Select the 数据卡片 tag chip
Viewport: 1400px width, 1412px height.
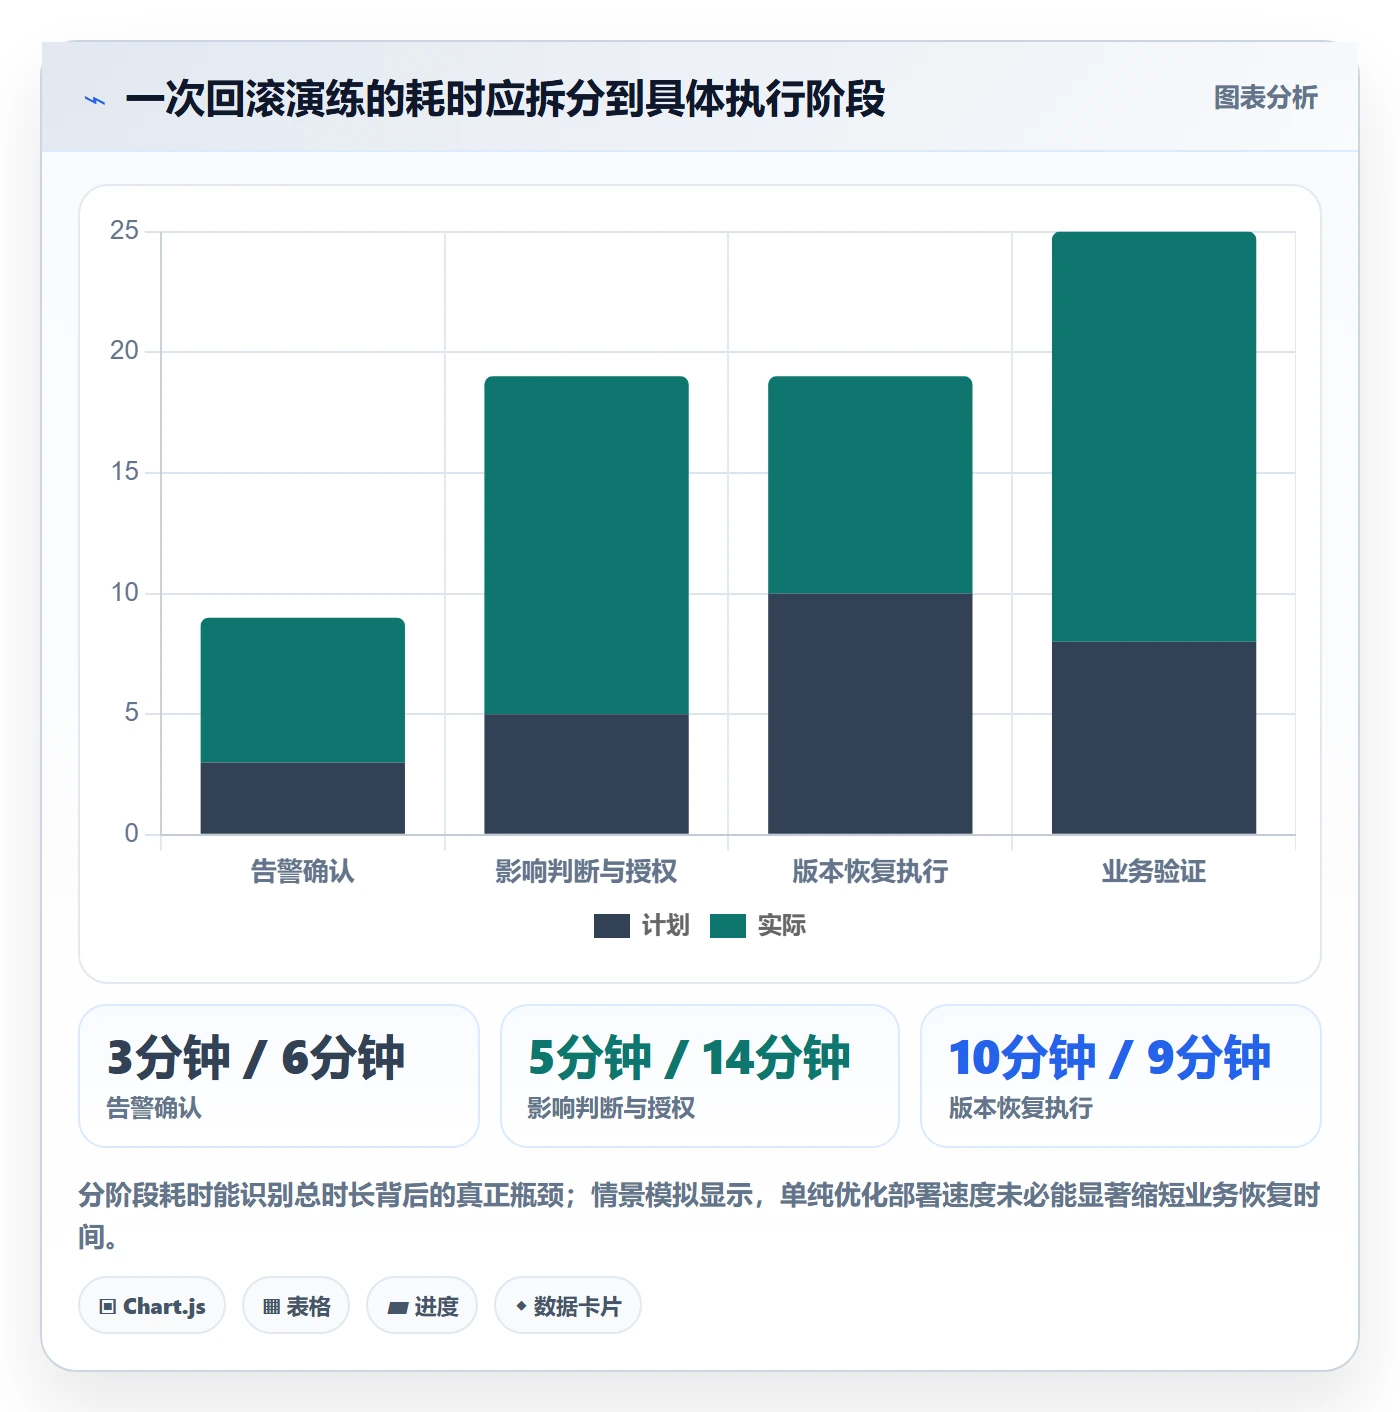click(568, 1305)
